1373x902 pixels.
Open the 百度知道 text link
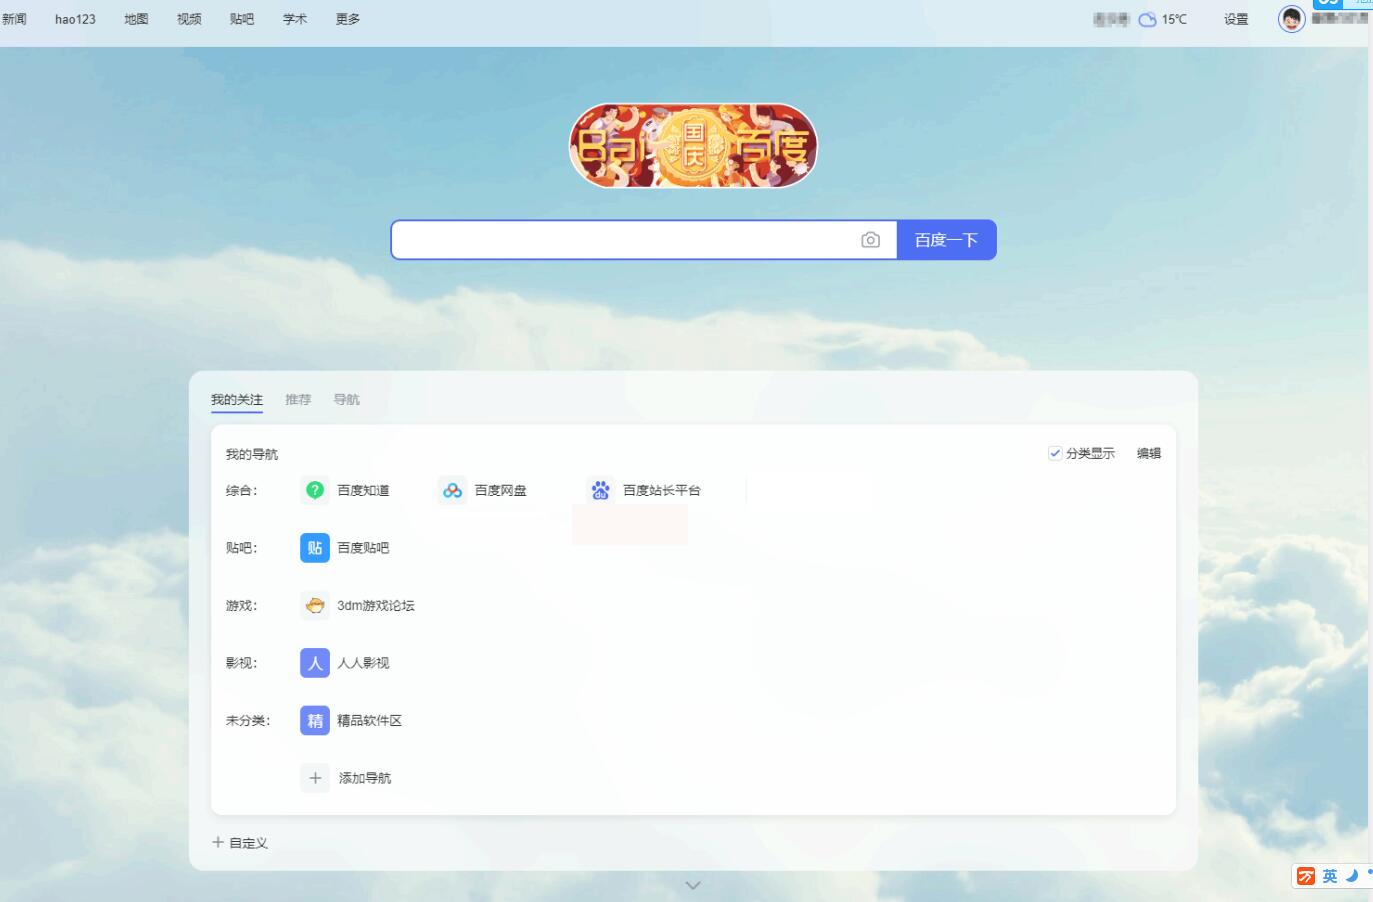click(363, 490)
